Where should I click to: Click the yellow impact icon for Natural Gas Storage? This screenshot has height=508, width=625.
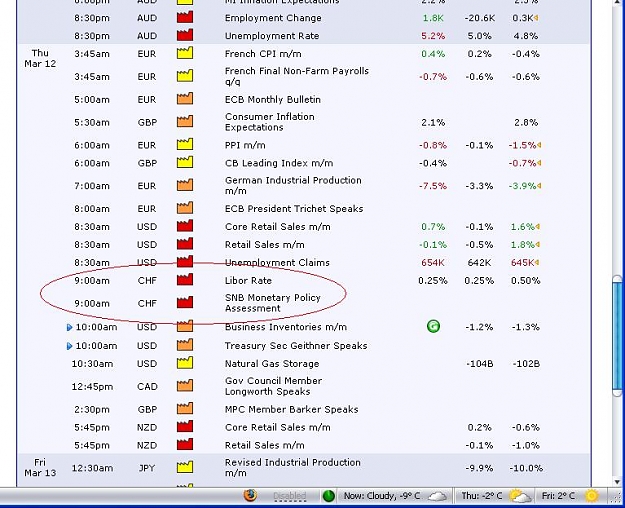click(185, 363)
